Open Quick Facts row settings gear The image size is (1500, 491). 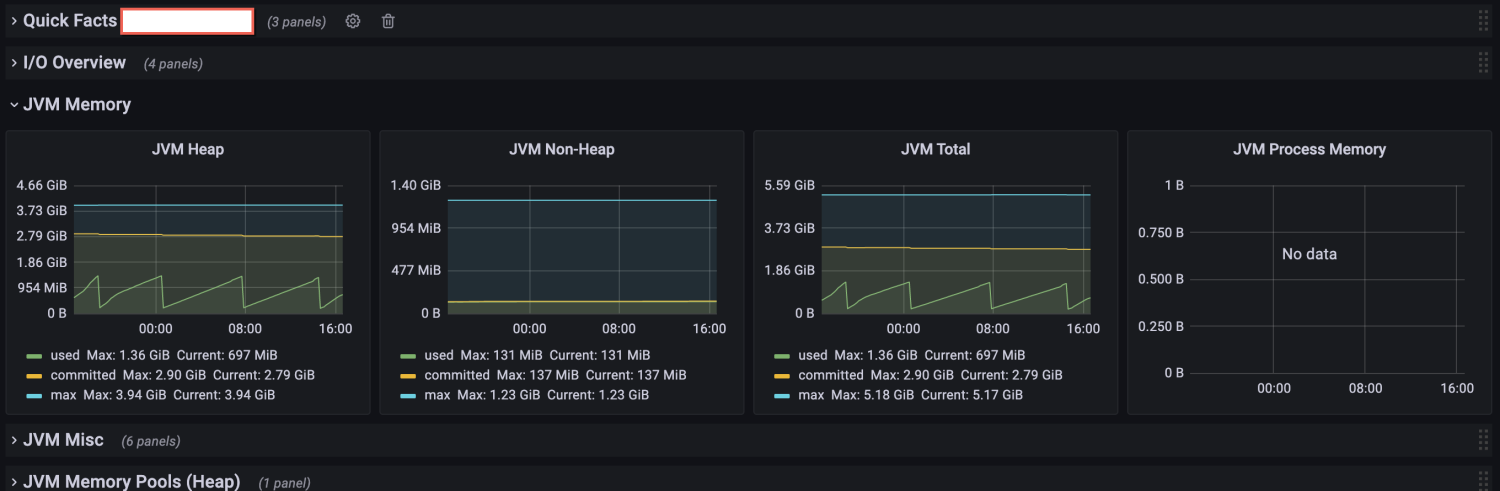[353, 21]
